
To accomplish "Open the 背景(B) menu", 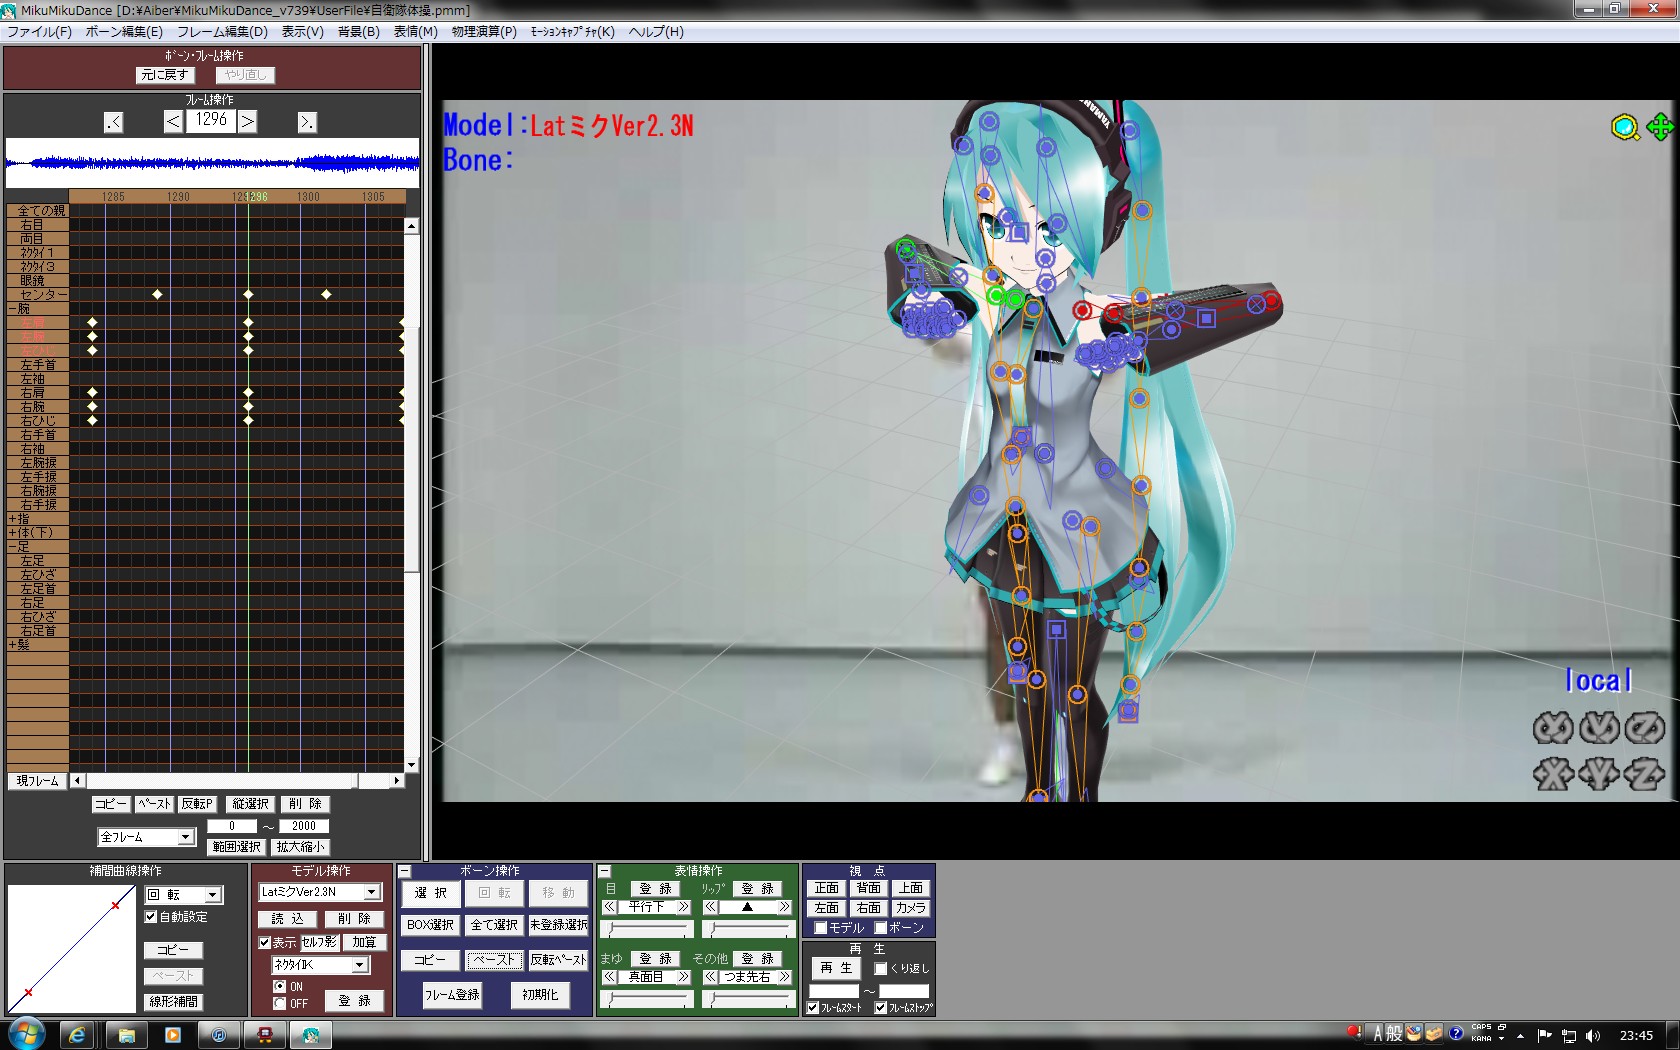I will 359,32.
